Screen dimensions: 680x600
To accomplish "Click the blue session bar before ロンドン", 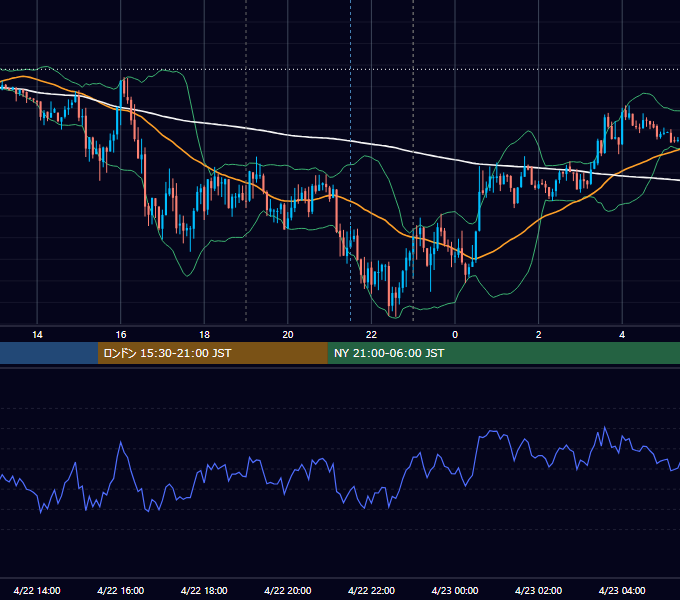I will [49, 353].
